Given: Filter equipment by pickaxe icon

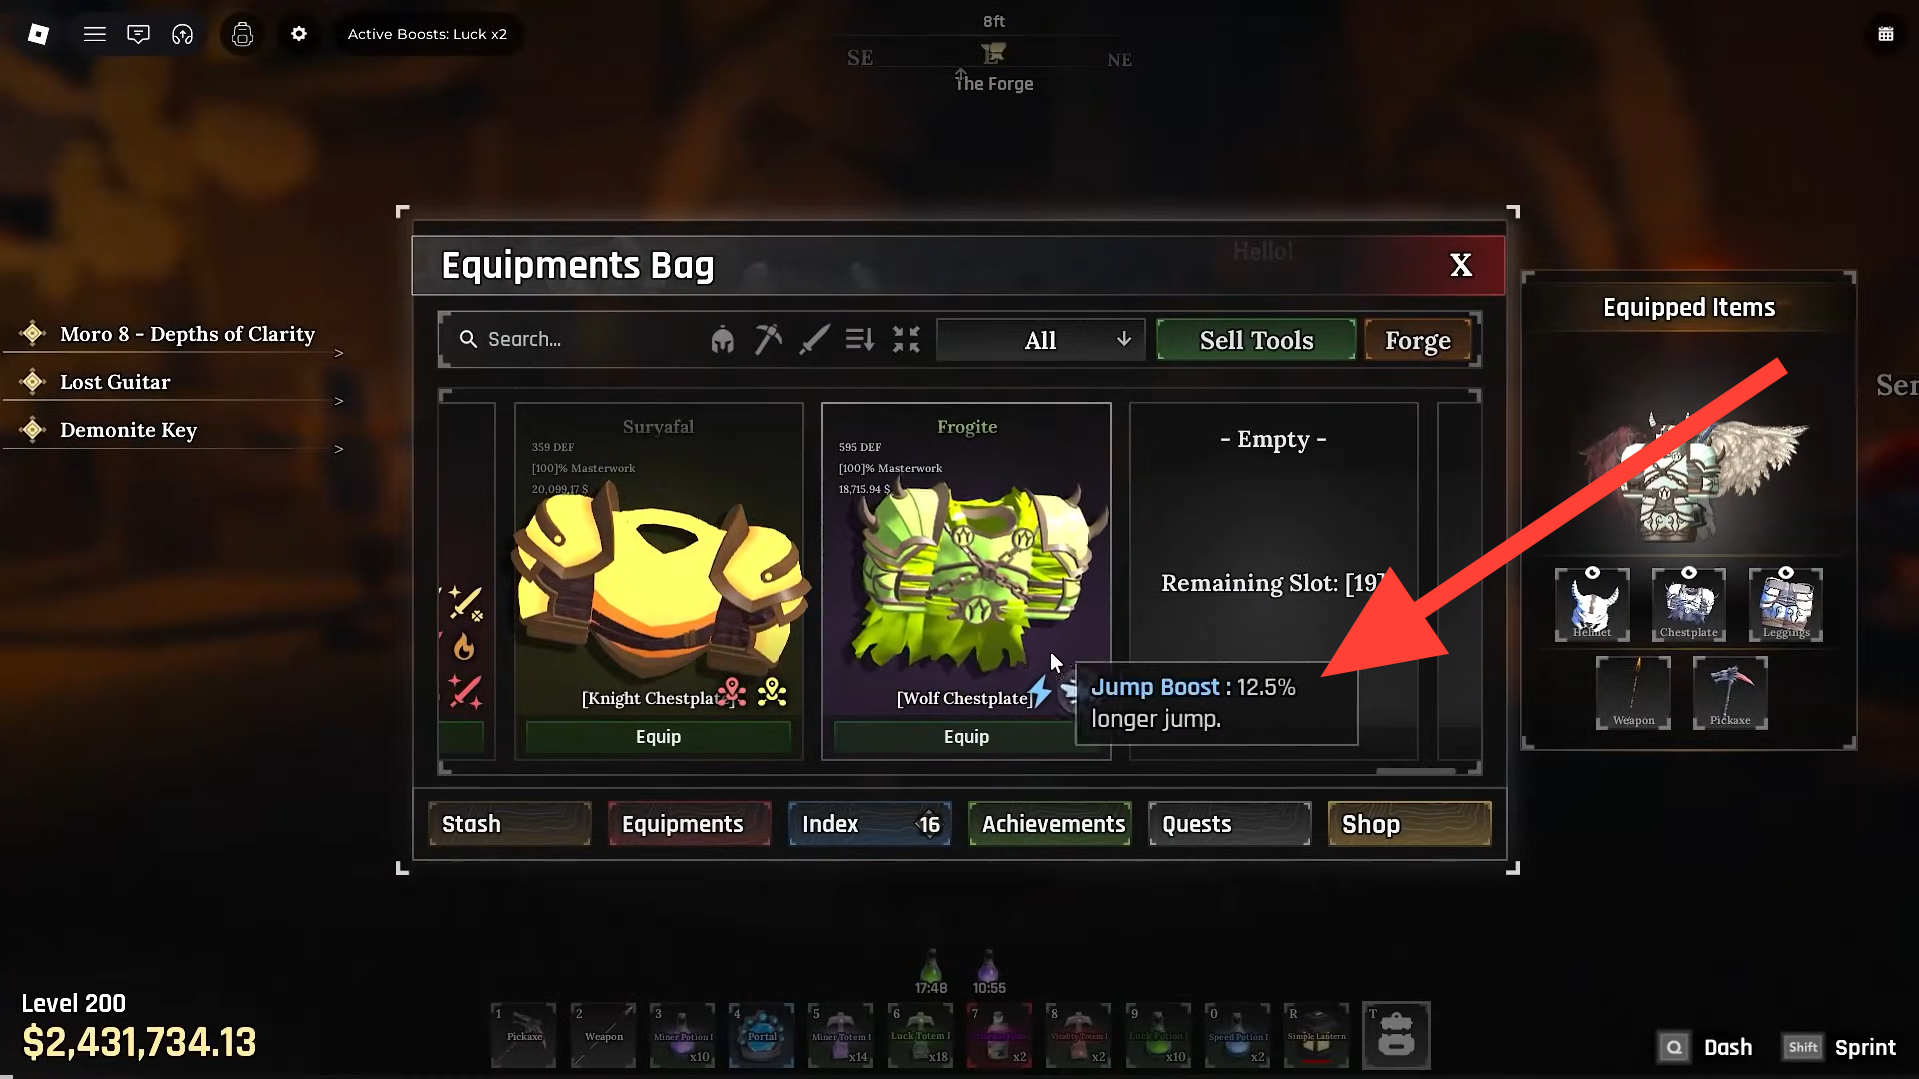Looking at the screenshot, I should [768, 340].
